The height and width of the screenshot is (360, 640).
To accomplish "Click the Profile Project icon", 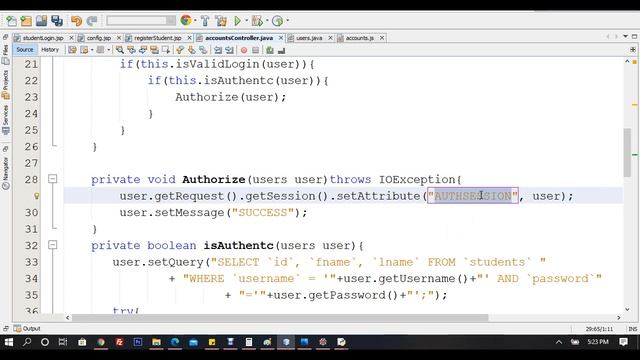I will click(278, 21).
